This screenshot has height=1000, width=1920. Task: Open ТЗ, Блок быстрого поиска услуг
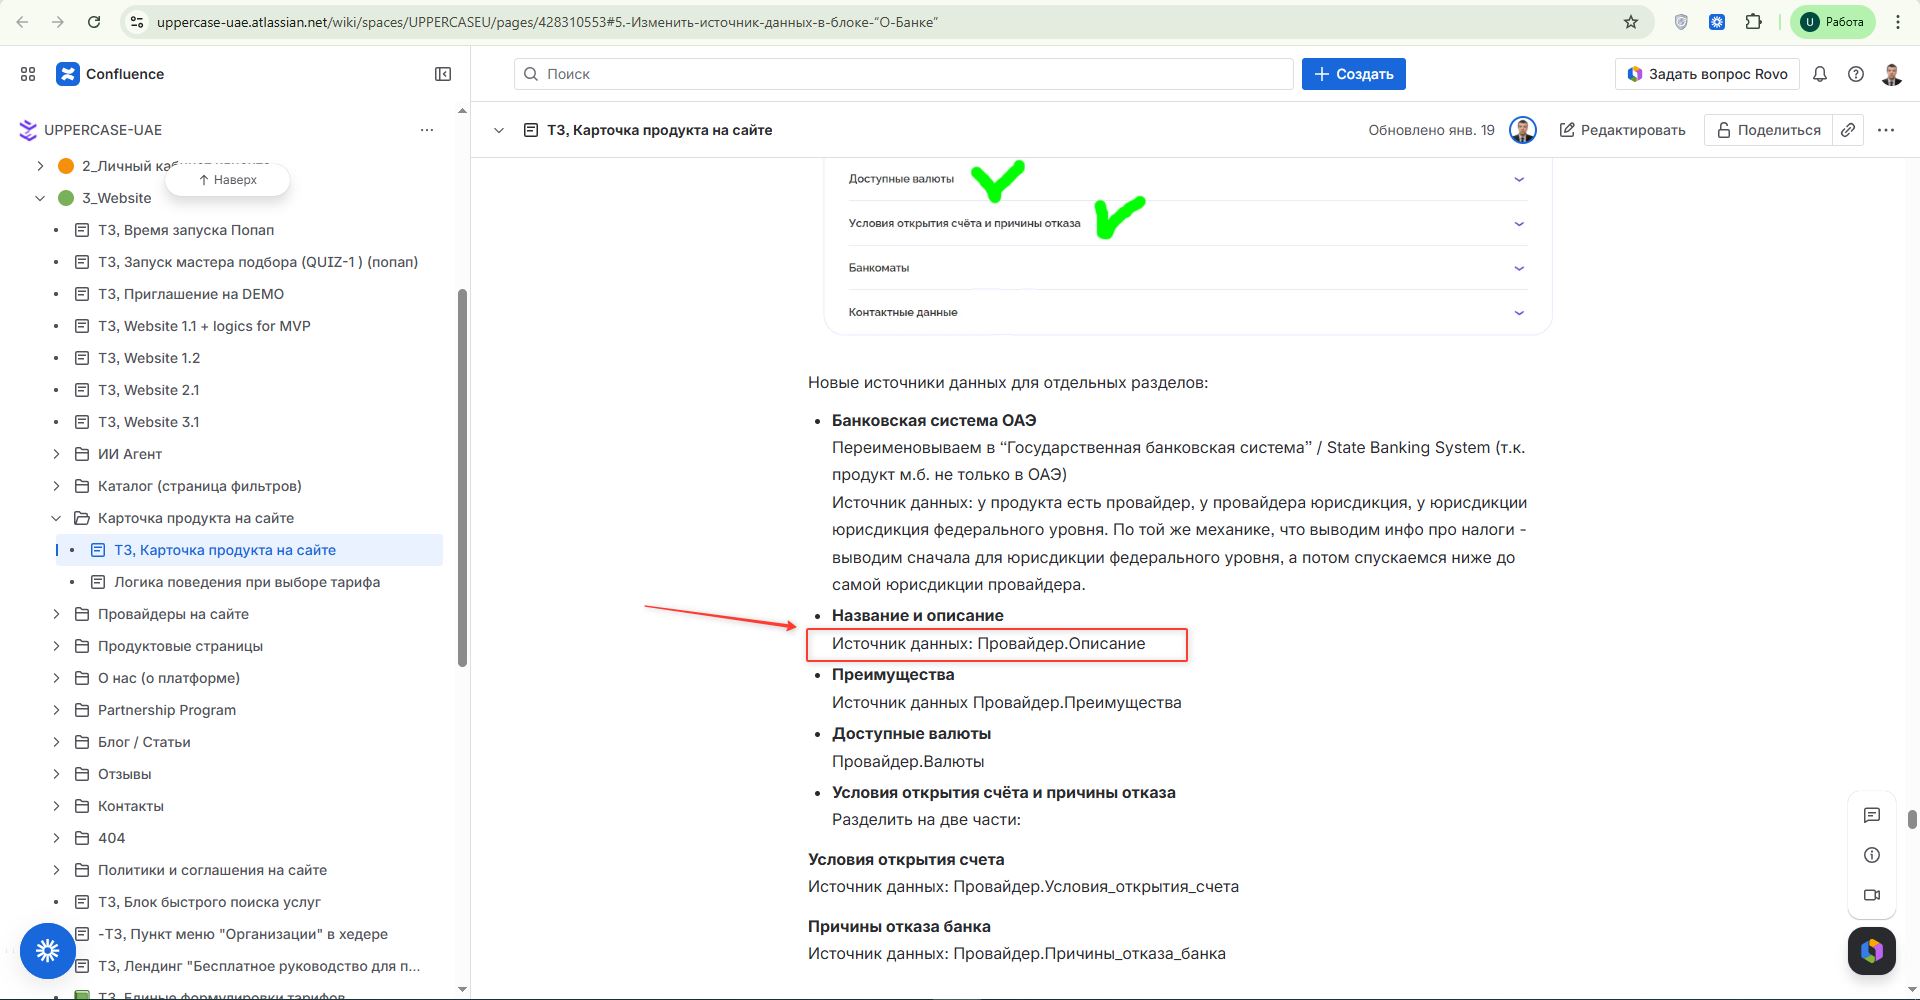tap(209, 902)
